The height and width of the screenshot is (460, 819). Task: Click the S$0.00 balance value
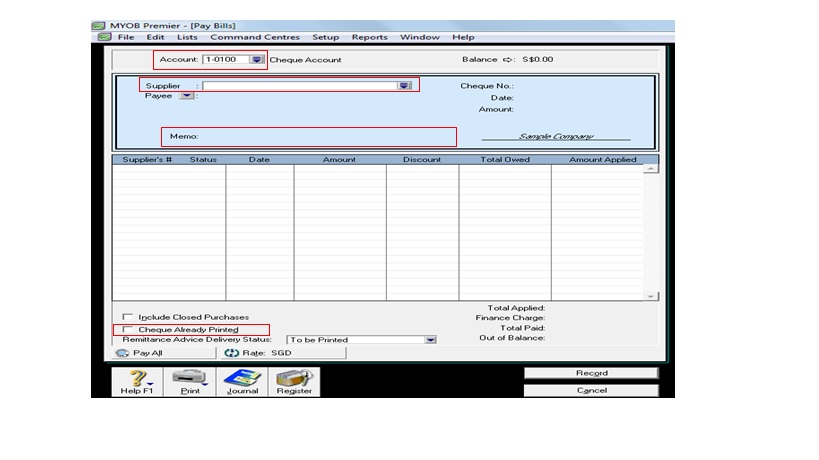pyautogui.click(x=537, y=60)
